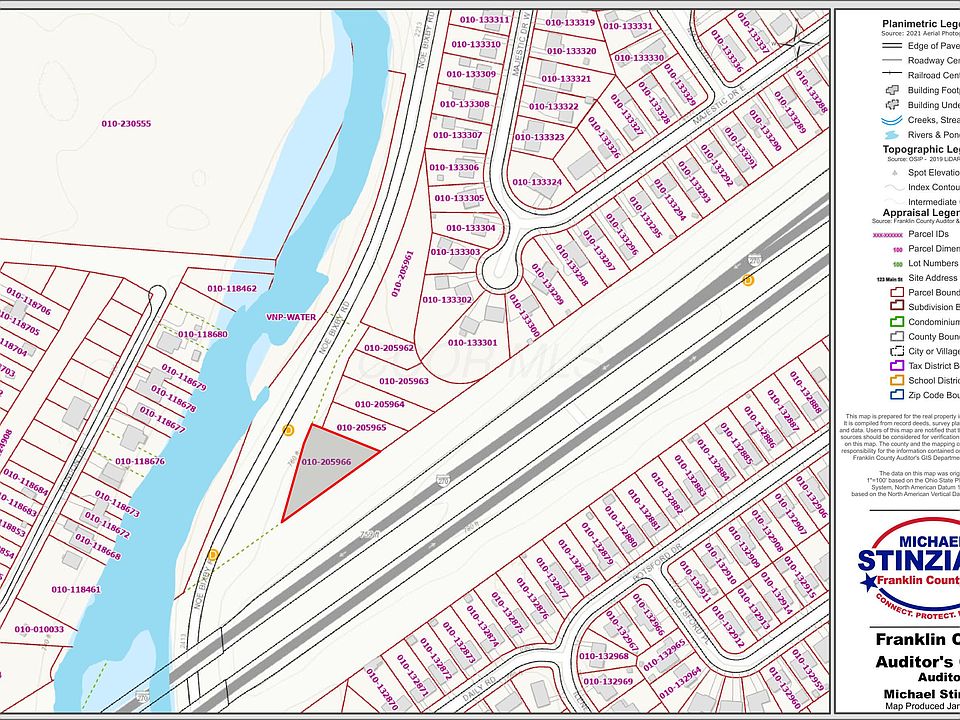Viewport: 960px width, 720px height.
Task: Click the orange marker on the upper-right highway
Action: [x=748, y=280]
